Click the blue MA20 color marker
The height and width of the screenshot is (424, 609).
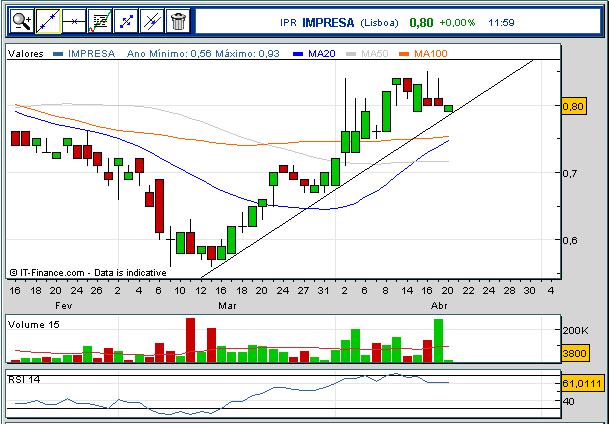pos(298,54)
